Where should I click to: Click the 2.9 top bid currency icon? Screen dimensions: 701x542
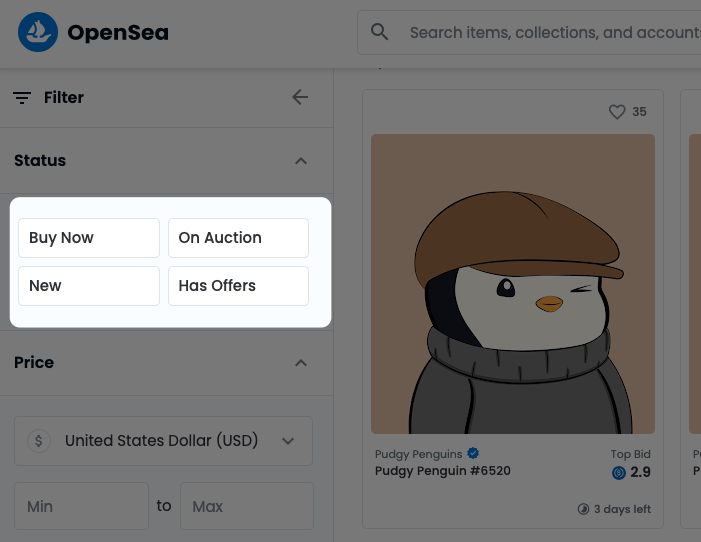tap(619, 473)
